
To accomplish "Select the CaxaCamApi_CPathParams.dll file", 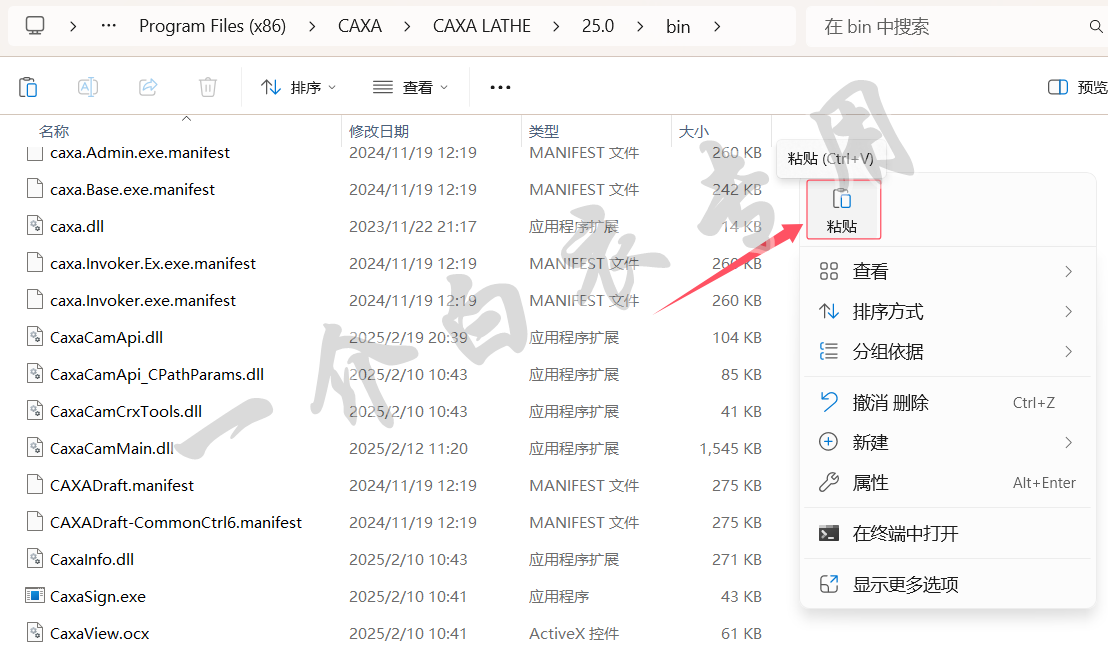I will 157,375.
